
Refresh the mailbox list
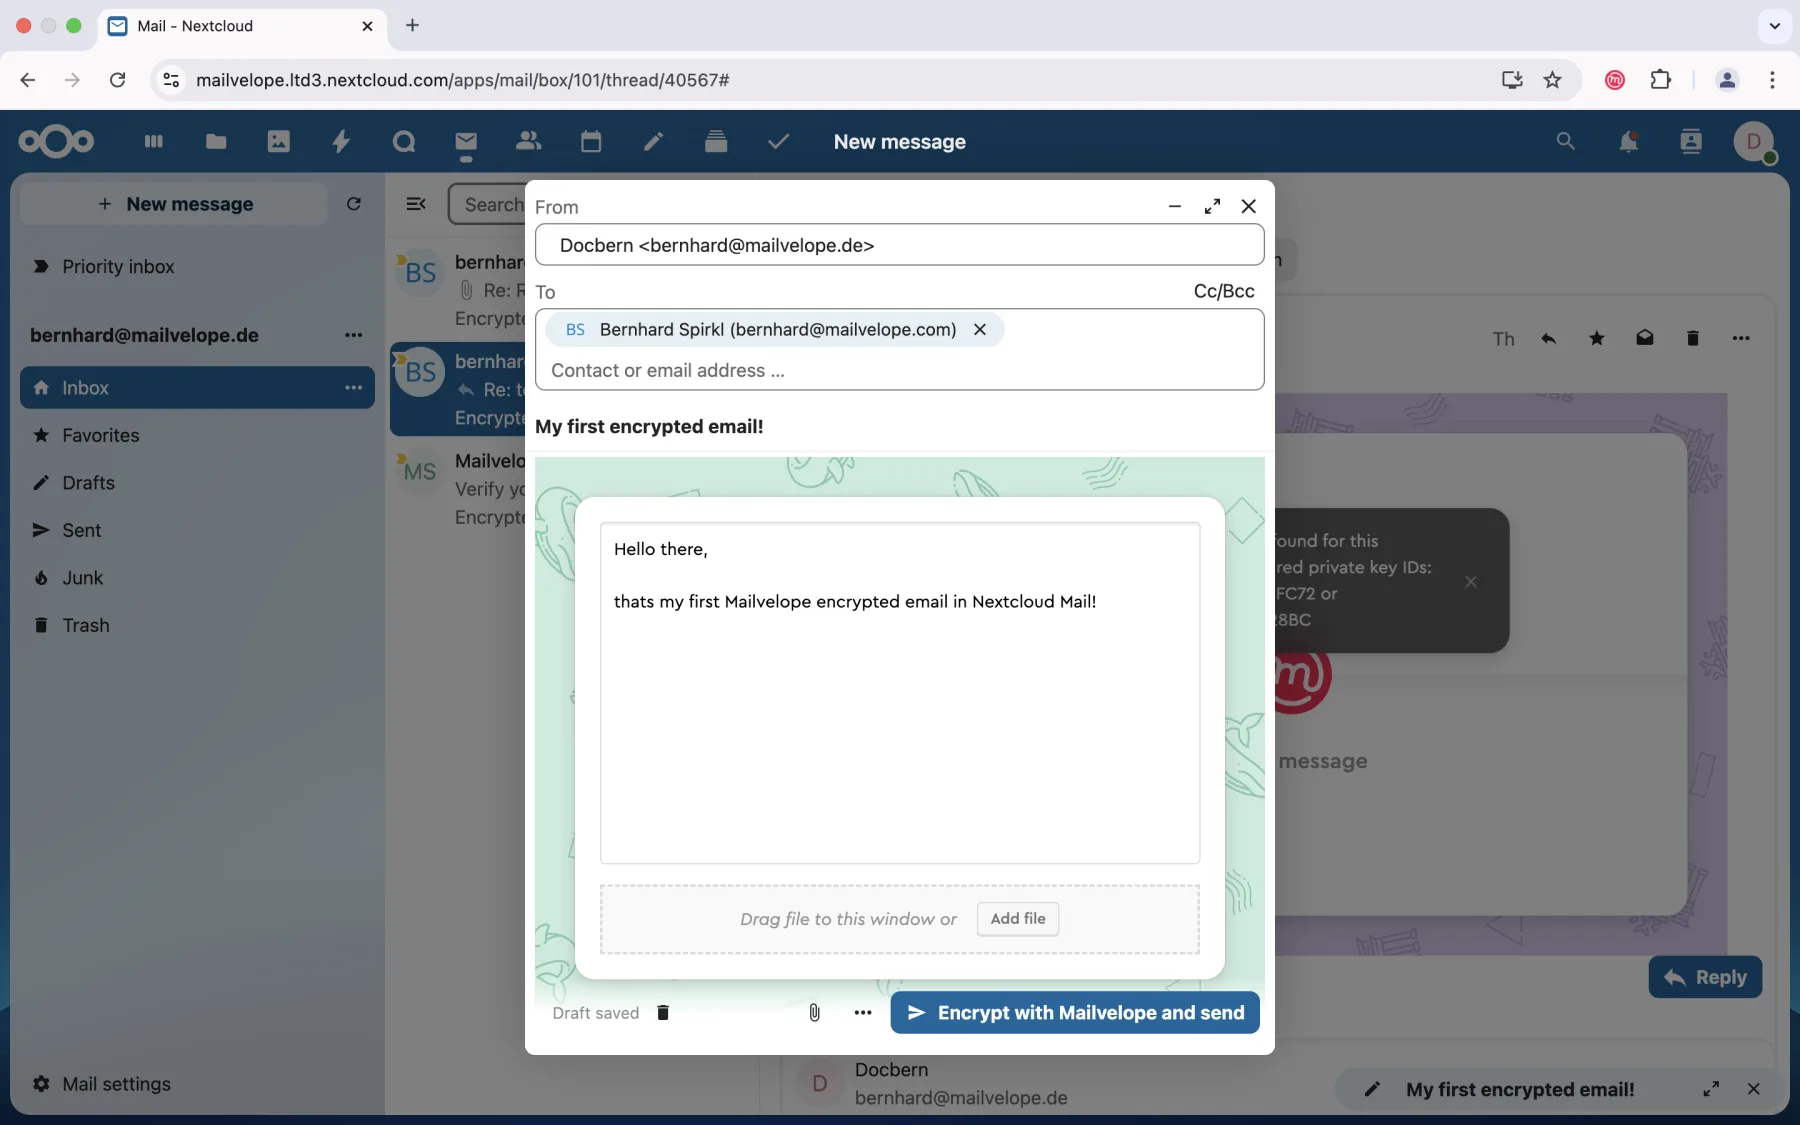(354, 204)
